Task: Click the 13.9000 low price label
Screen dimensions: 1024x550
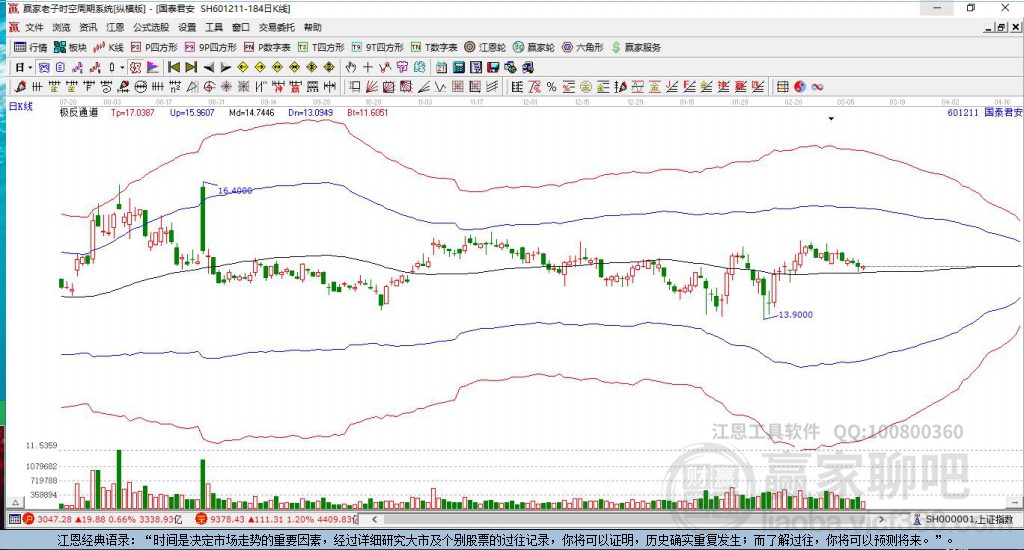Action: 795,314
